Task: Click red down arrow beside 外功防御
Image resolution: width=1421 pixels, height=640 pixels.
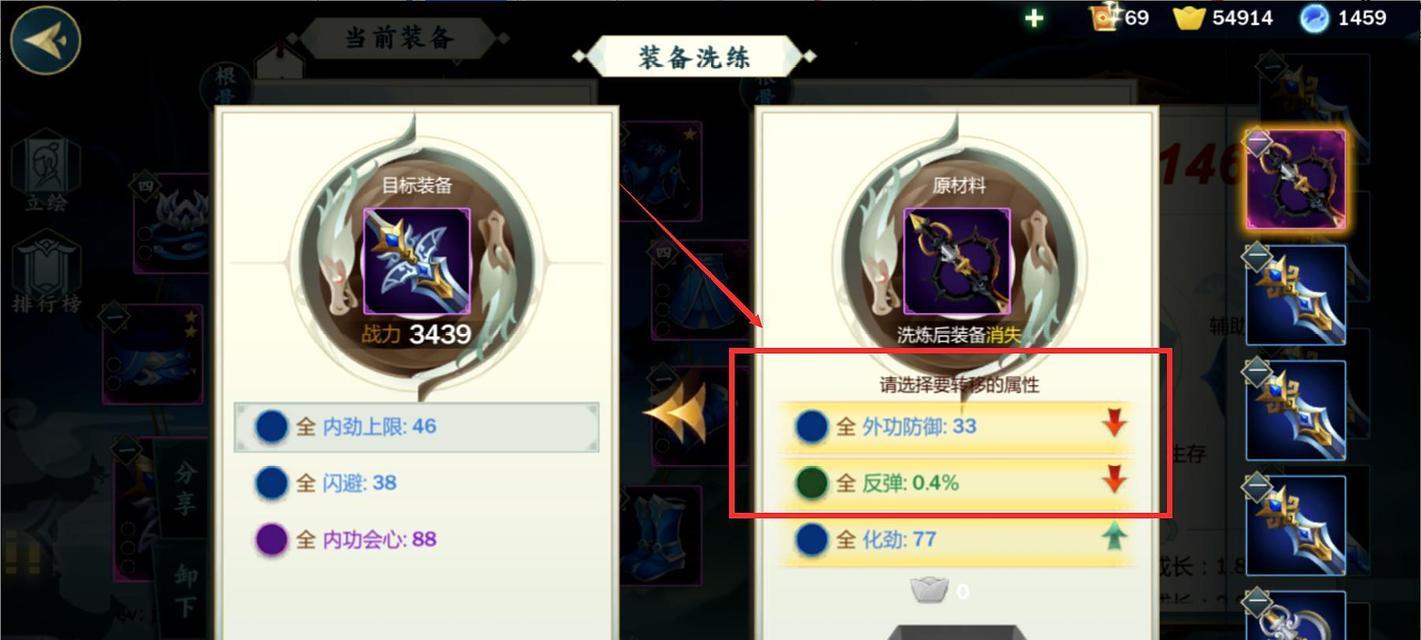Action: (x=1114, y=425)
